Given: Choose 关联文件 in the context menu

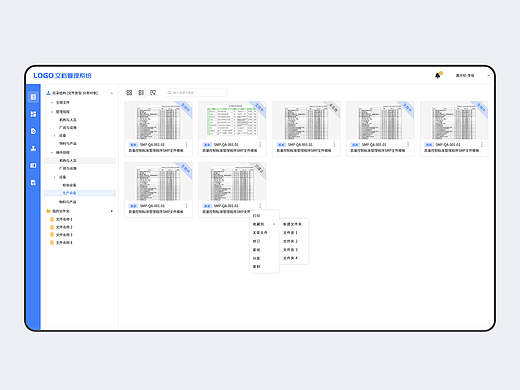Looking at the screenshot, I should point(260,233).
